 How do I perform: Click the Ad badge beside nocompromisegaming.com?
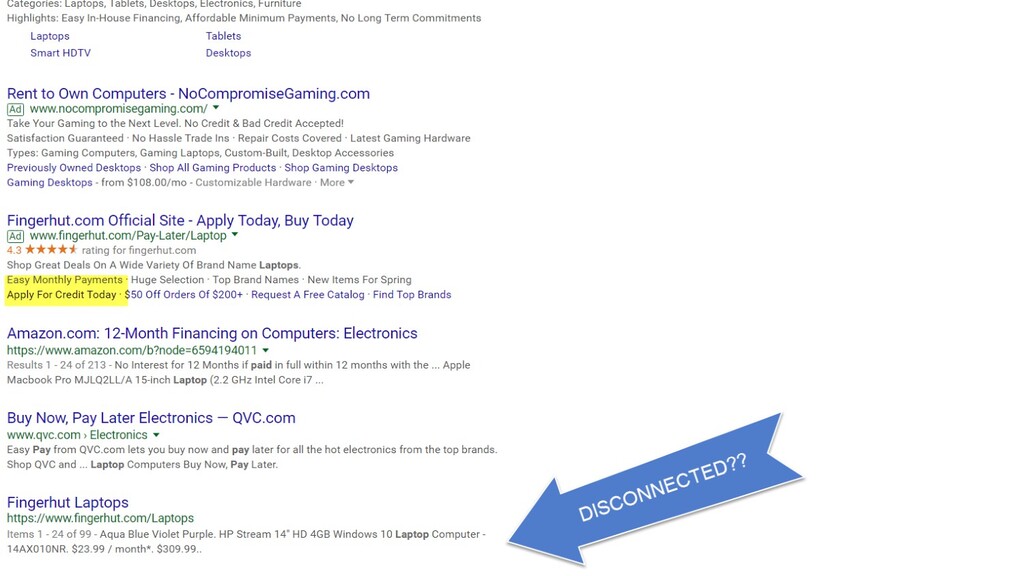click(x=15, y=109)
